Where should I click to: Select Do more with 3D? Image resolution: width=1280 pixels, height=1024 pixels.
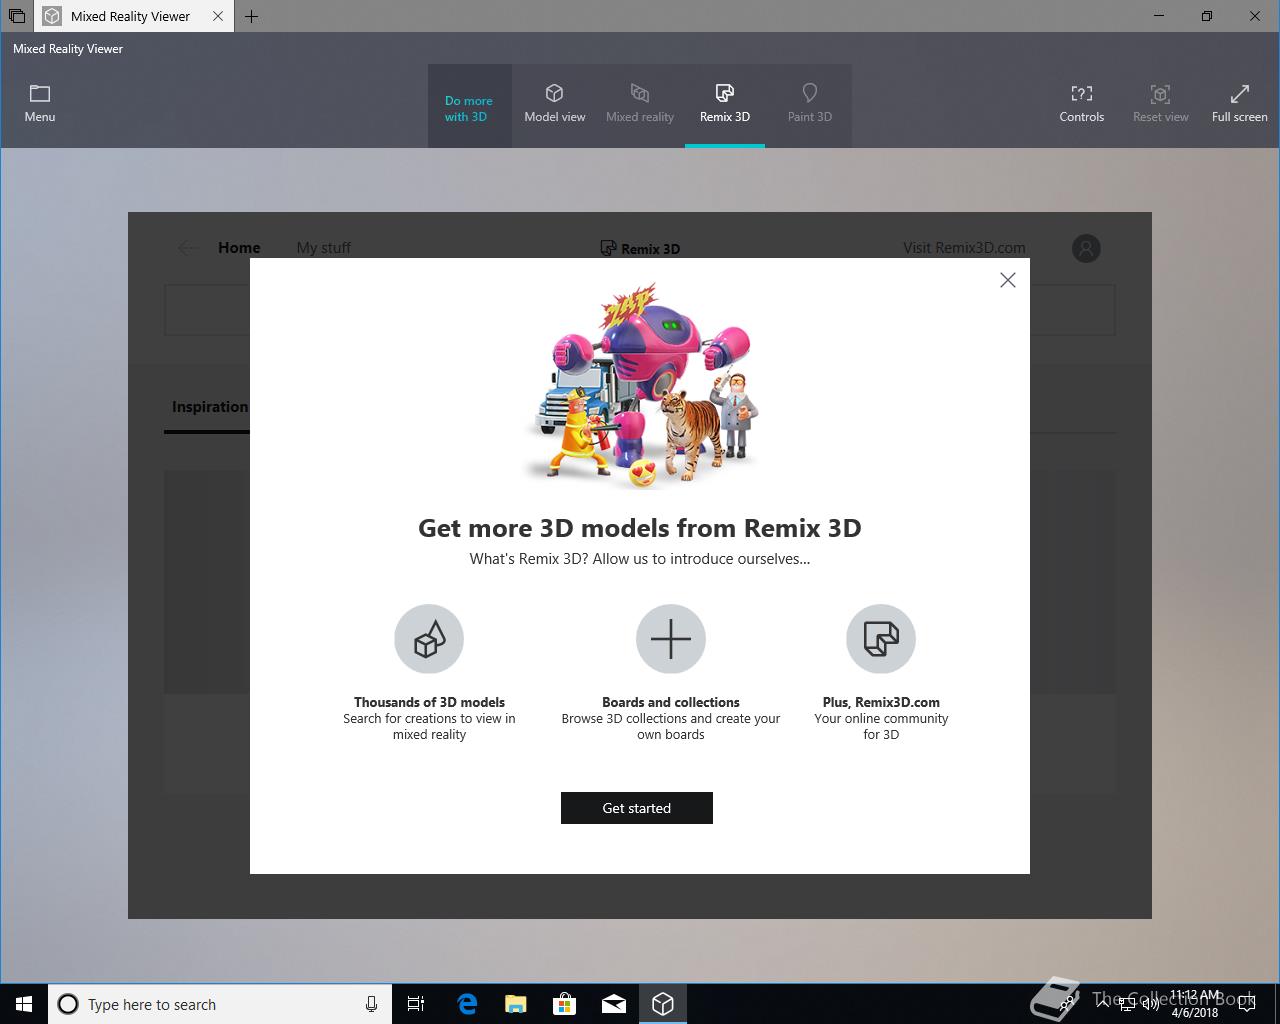pyautogui.click(x=469, y=107)
